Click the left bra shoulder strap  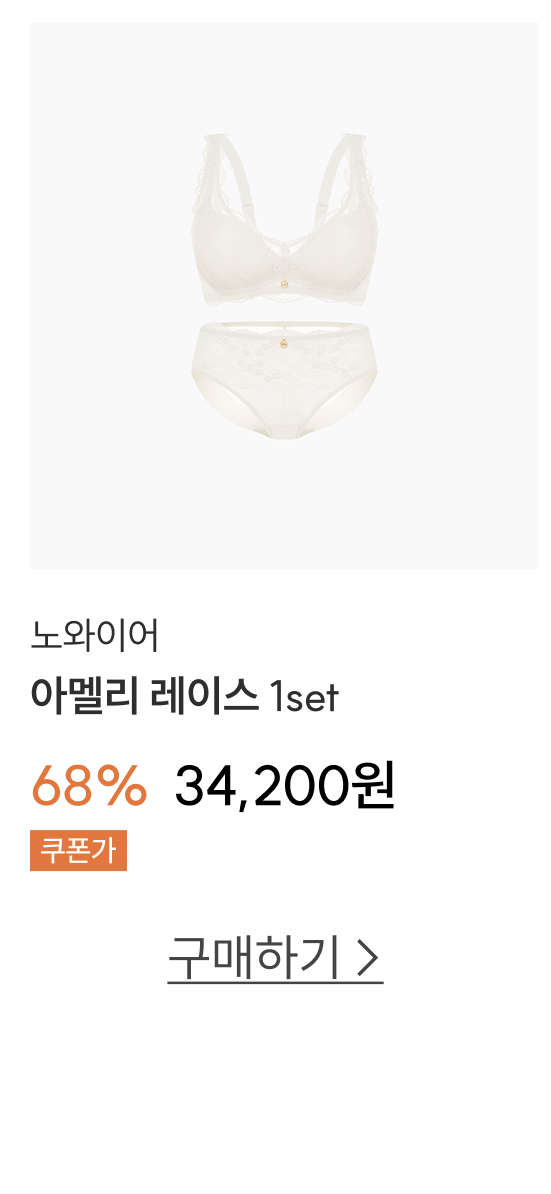[217, 174]
